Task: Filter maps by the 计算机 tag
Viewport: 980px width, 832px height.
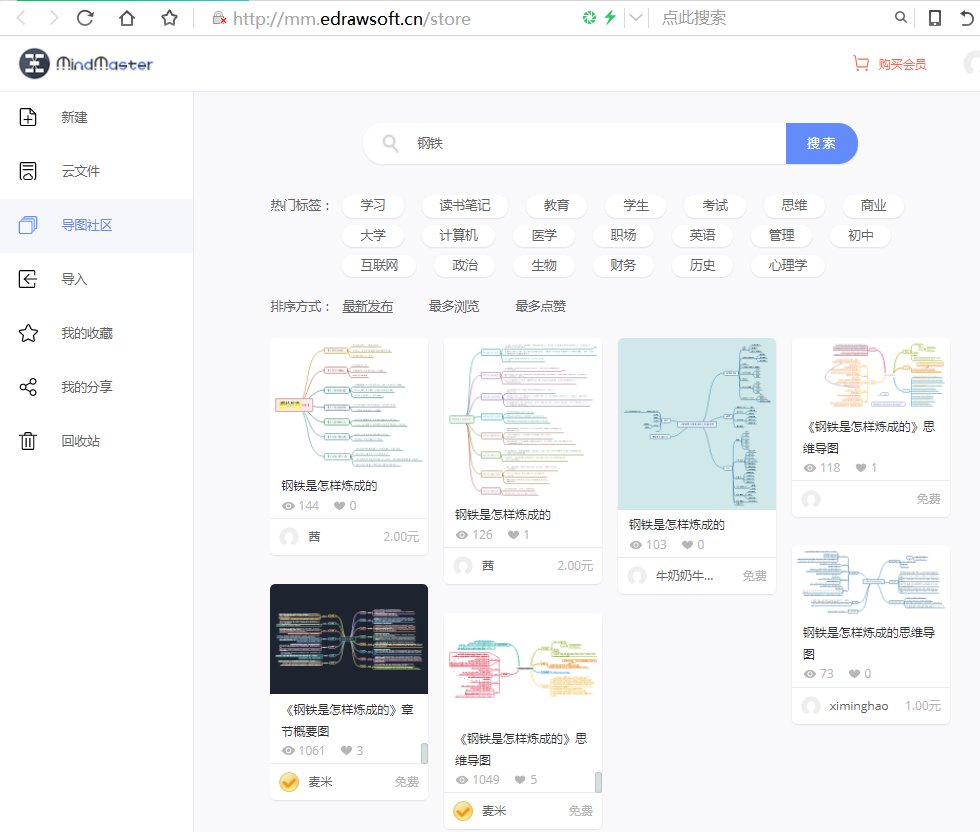Action: [458, 235]
